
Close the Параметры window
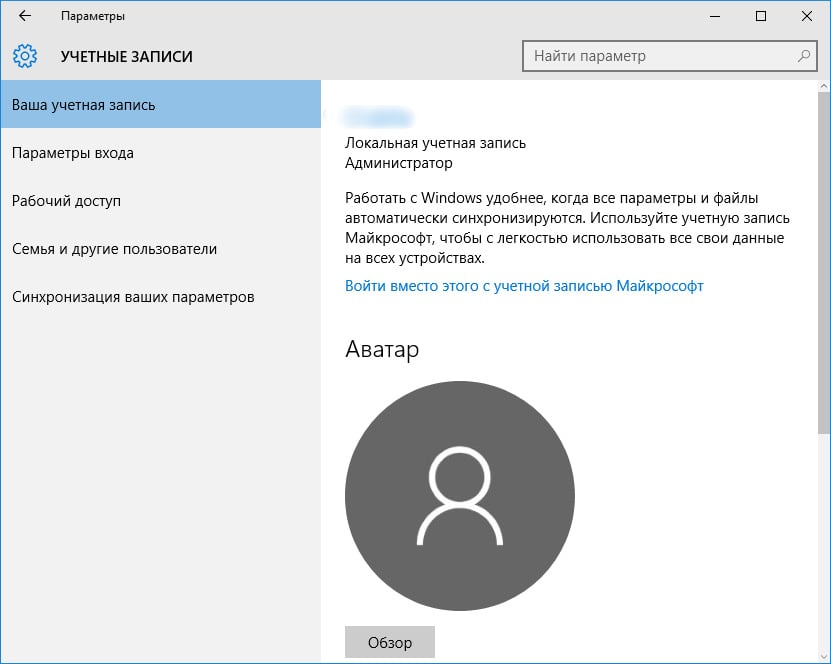(x=807, y=16)
